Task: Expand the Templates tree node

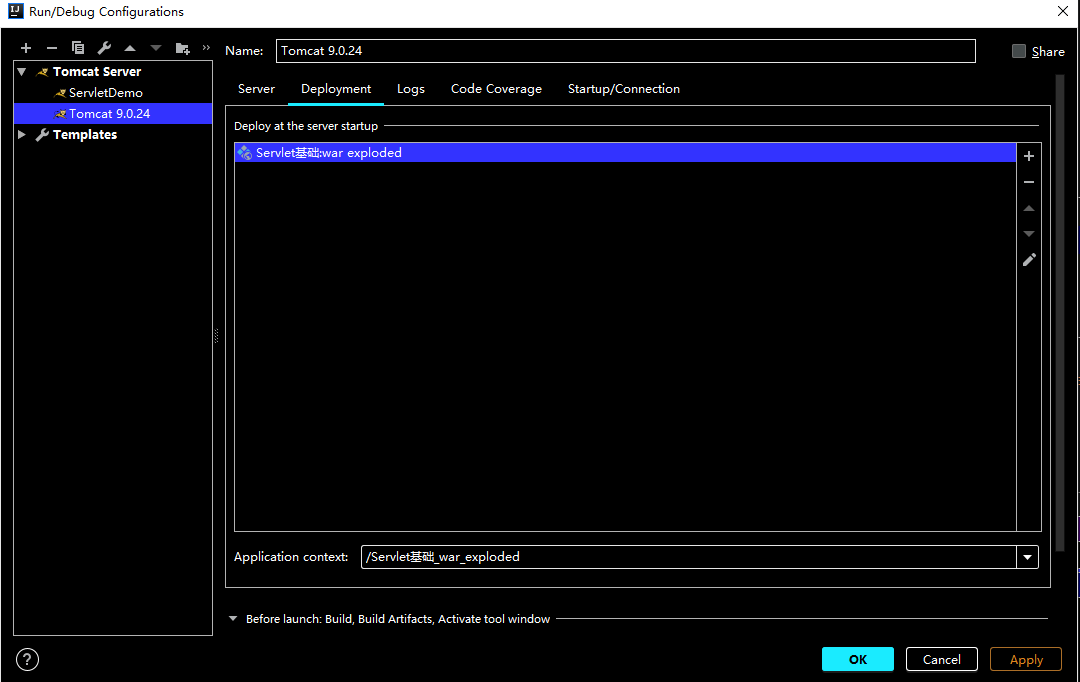Action: tap(22, 134)
